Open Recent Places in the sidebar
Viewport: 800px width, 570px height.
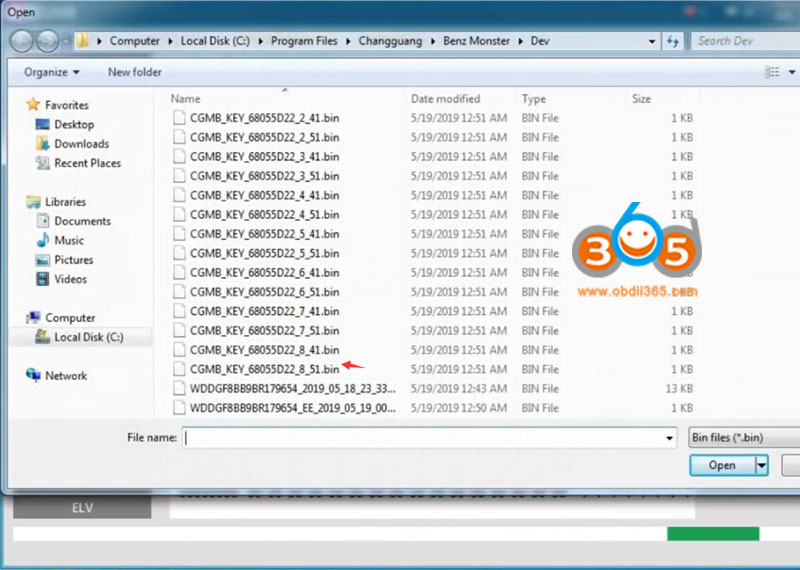click(x=87, y=163)
